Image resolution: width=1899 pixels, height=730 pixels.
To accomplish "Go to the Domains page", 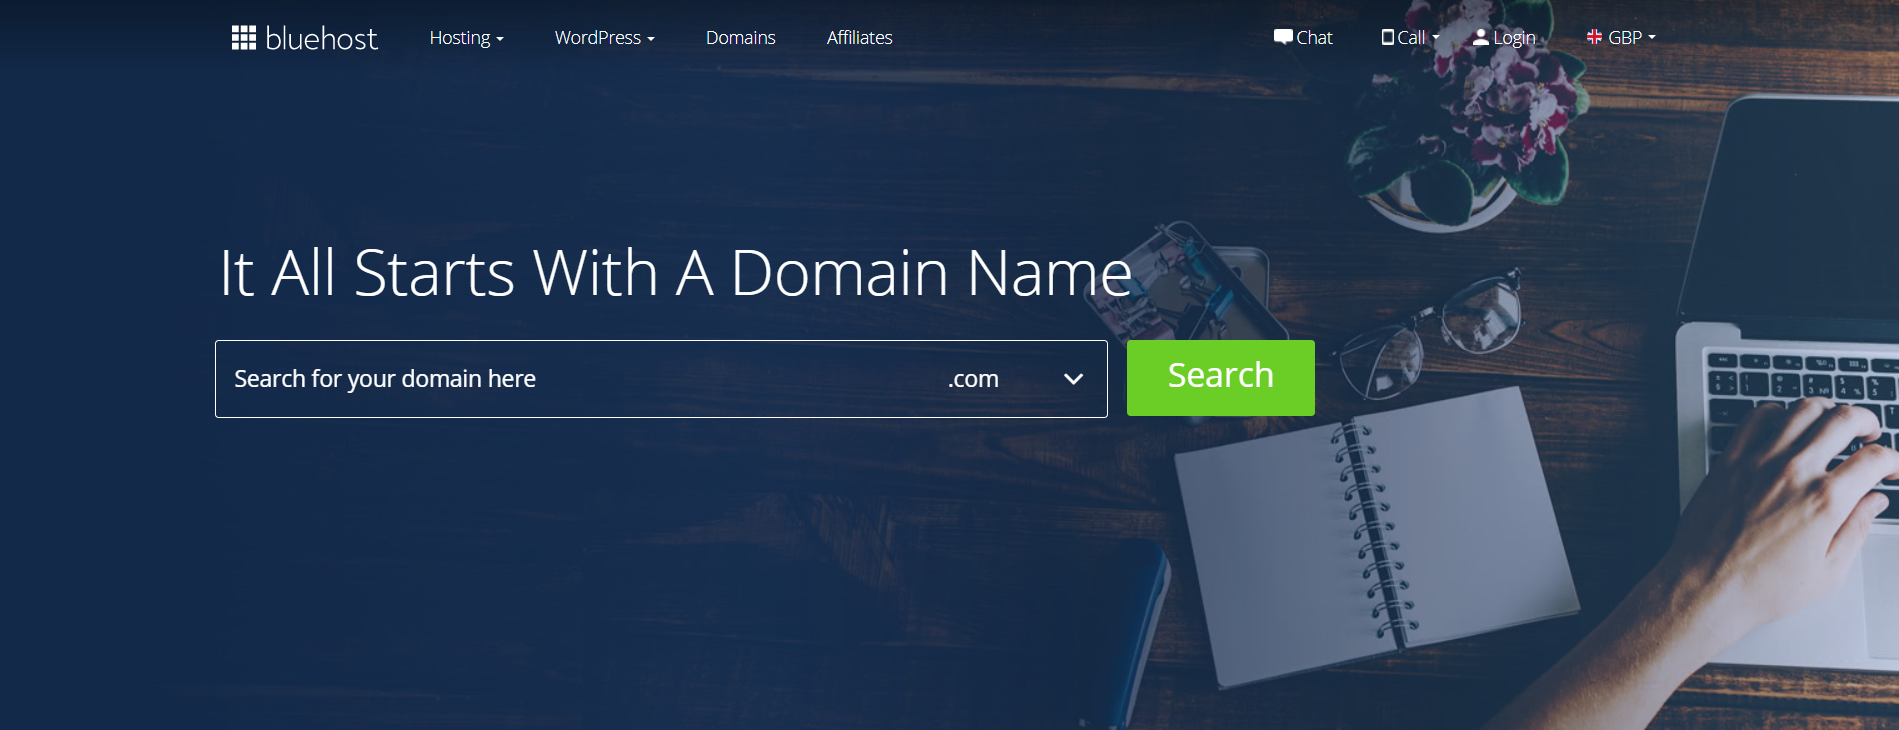I will [740, 38].
